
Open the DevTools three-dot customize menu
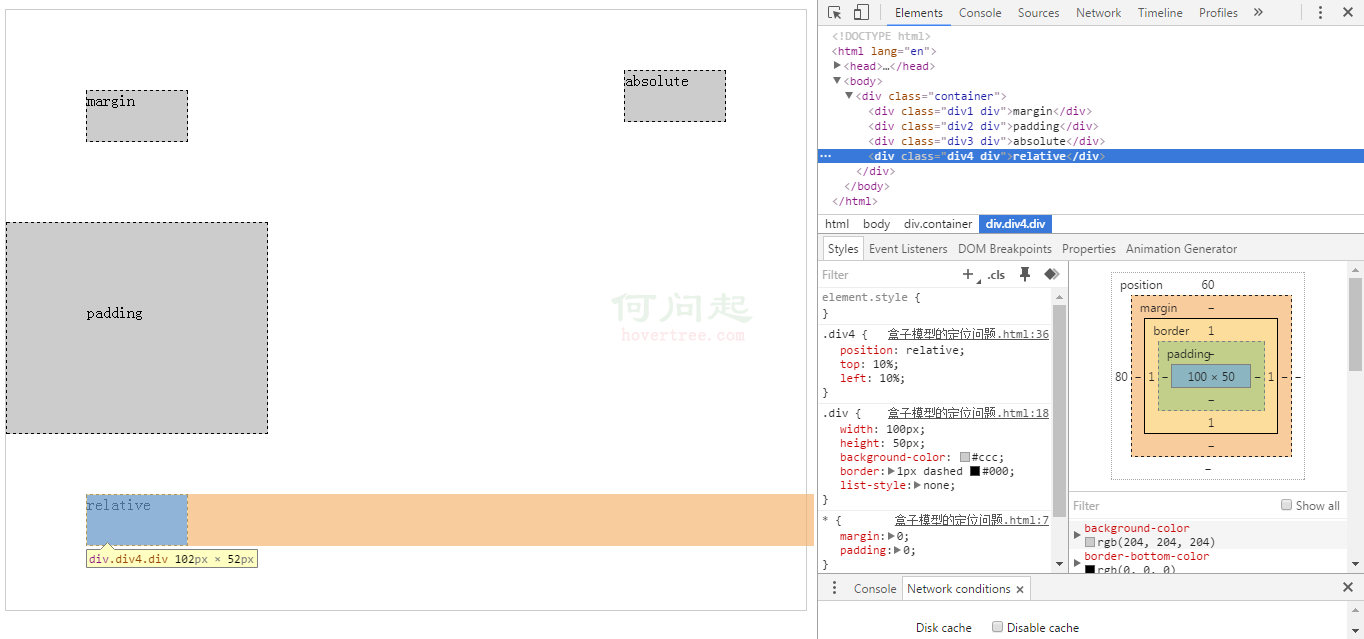(1320, 13)
